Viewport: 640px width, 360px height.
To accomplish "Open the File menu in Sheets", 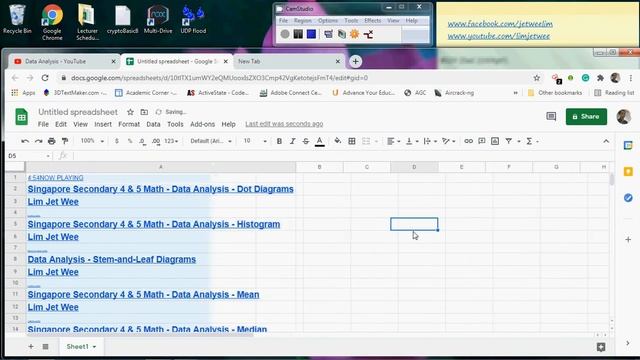I will [x=43, y=124].
